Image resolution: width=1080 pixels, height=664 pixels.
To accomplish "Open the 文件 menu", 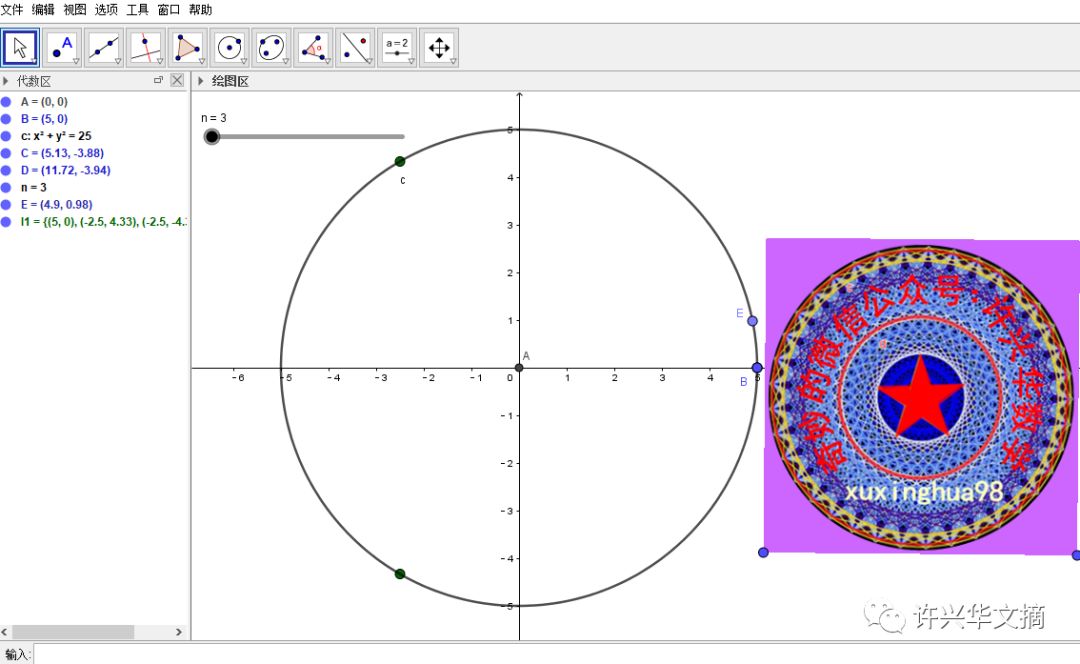I will 12,10.
